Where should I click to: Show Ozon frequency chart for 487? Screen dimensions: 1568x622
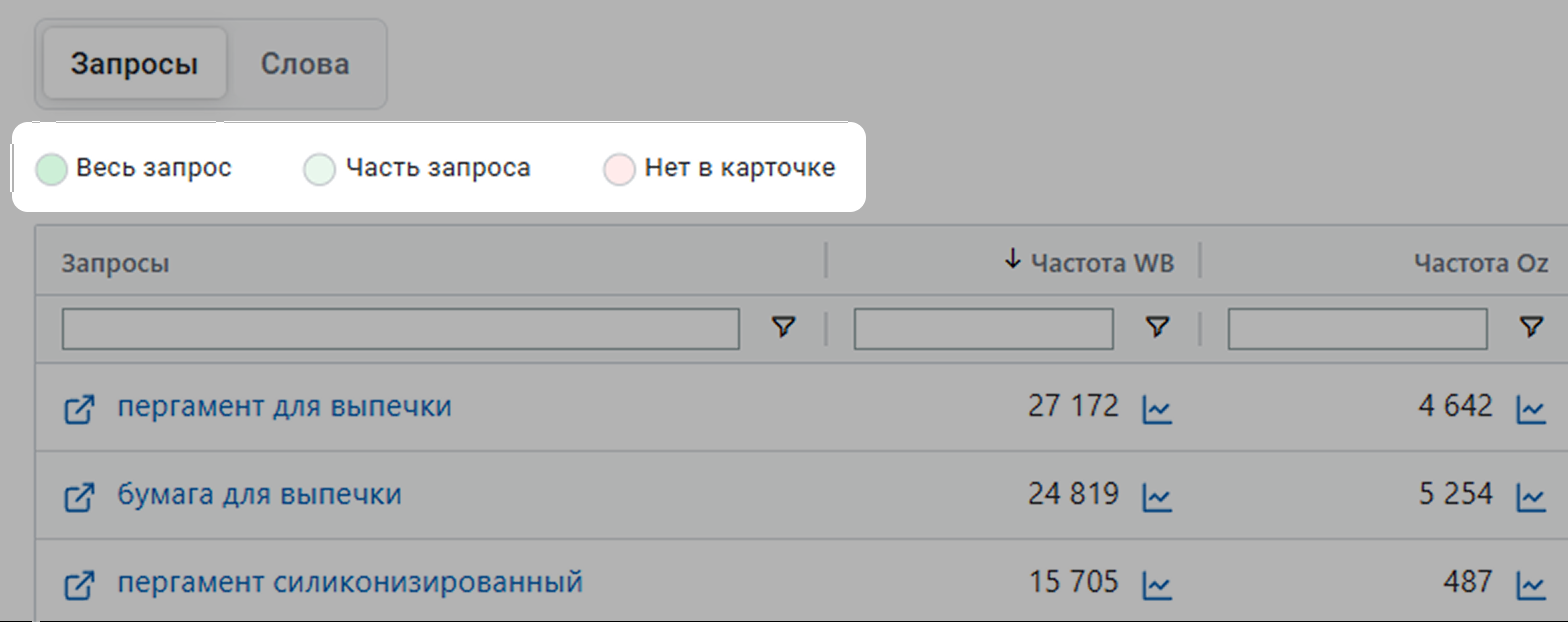click(x=1531, y=584)
